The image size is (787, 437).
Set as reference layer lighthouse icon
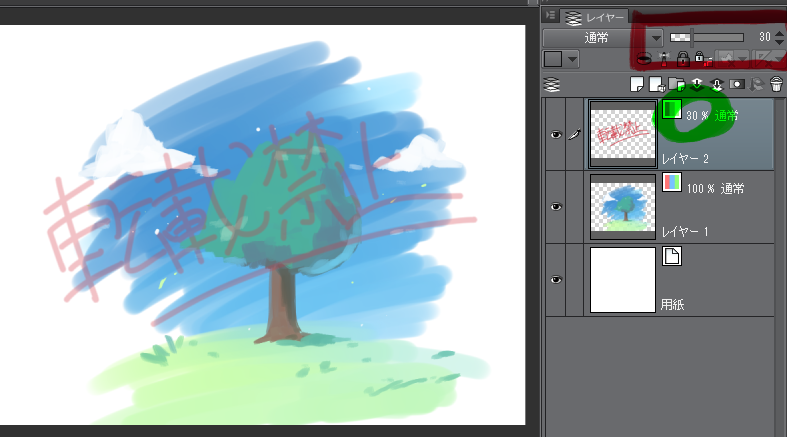pyautogui.click(x=664, y=59)
